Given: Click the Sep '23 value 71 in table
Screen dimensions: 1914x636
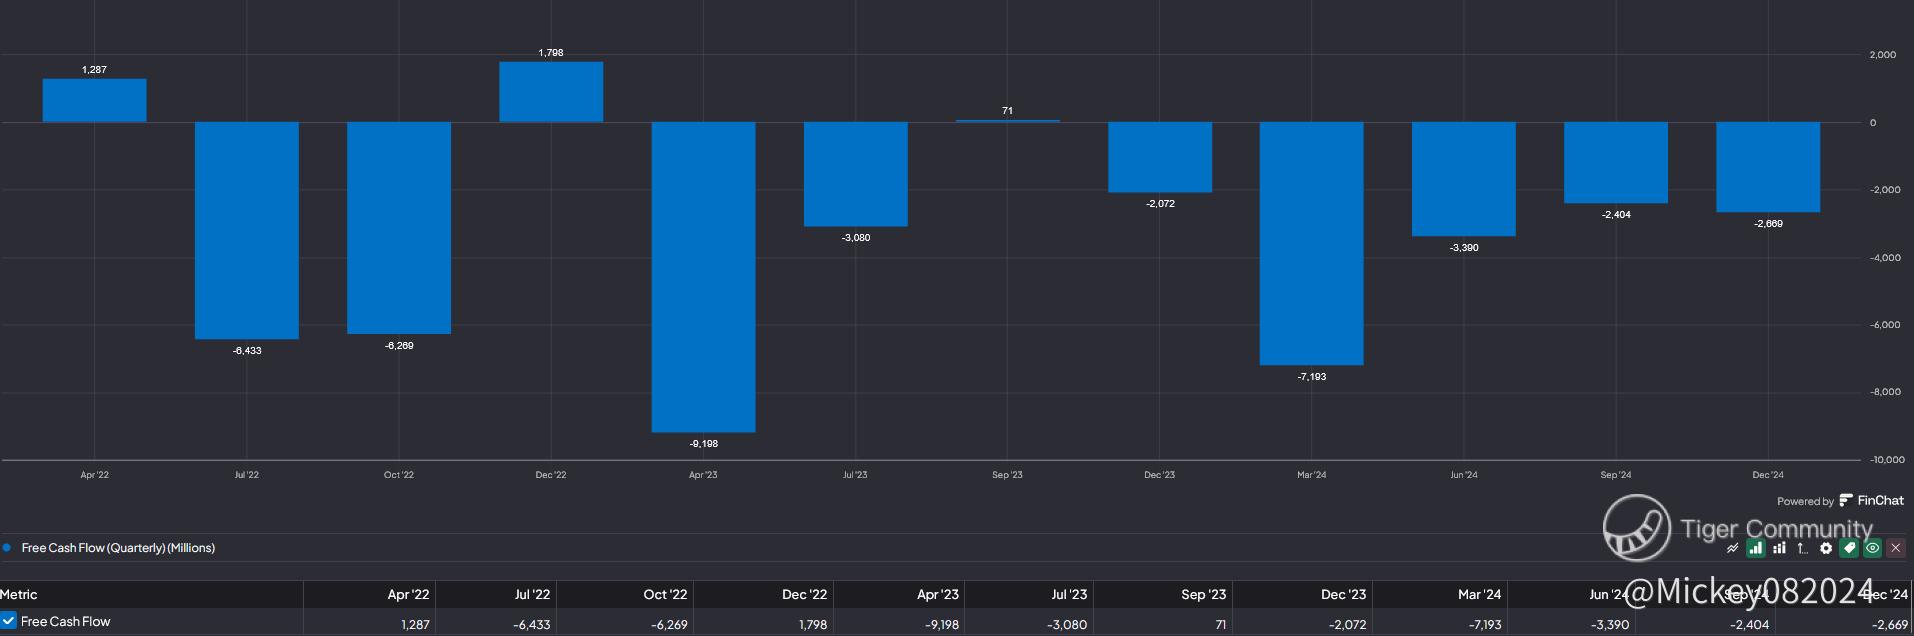Looking at the screenshot, I should (1220, 624).
